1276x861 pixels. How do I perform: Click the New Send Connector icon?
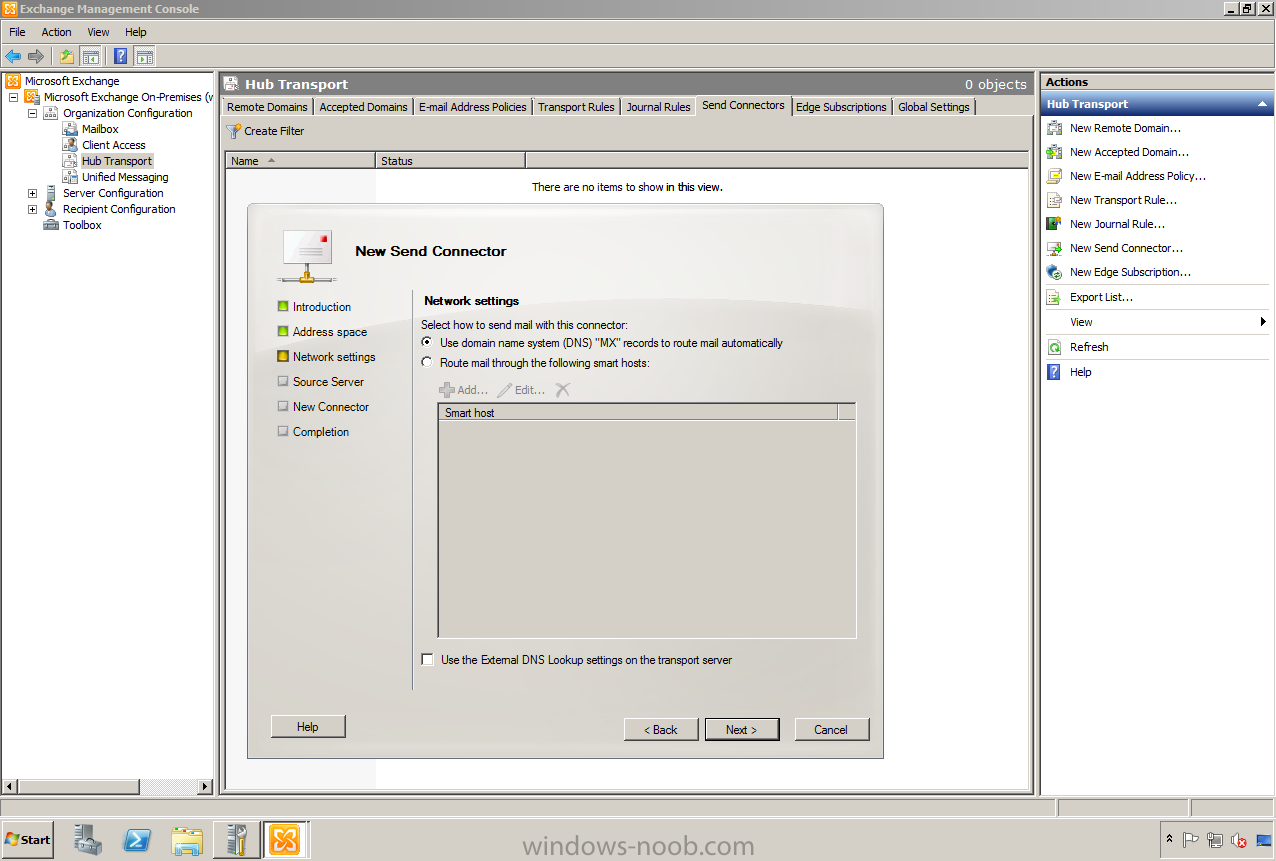click(1054, 248)
